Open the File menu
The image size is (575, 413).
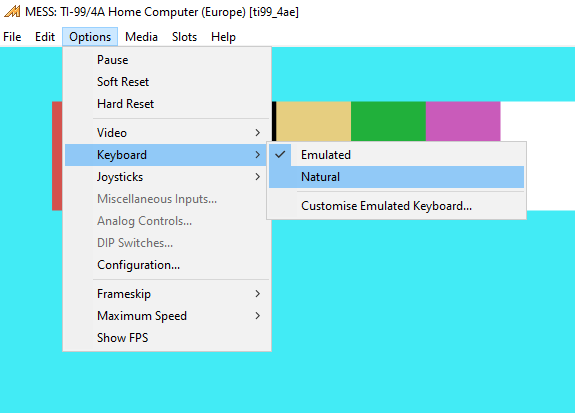click(12, 37)
